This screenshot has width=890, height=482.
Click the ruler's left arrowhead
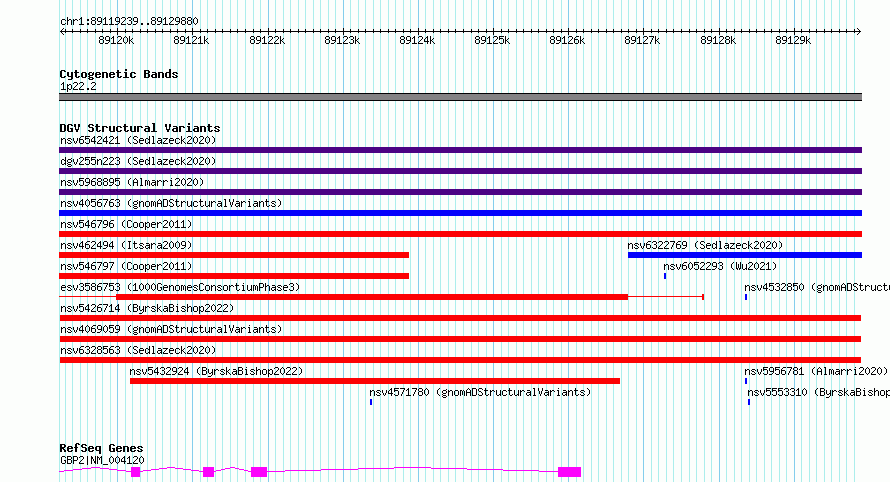pyautogui.click(x=62, y=32)
